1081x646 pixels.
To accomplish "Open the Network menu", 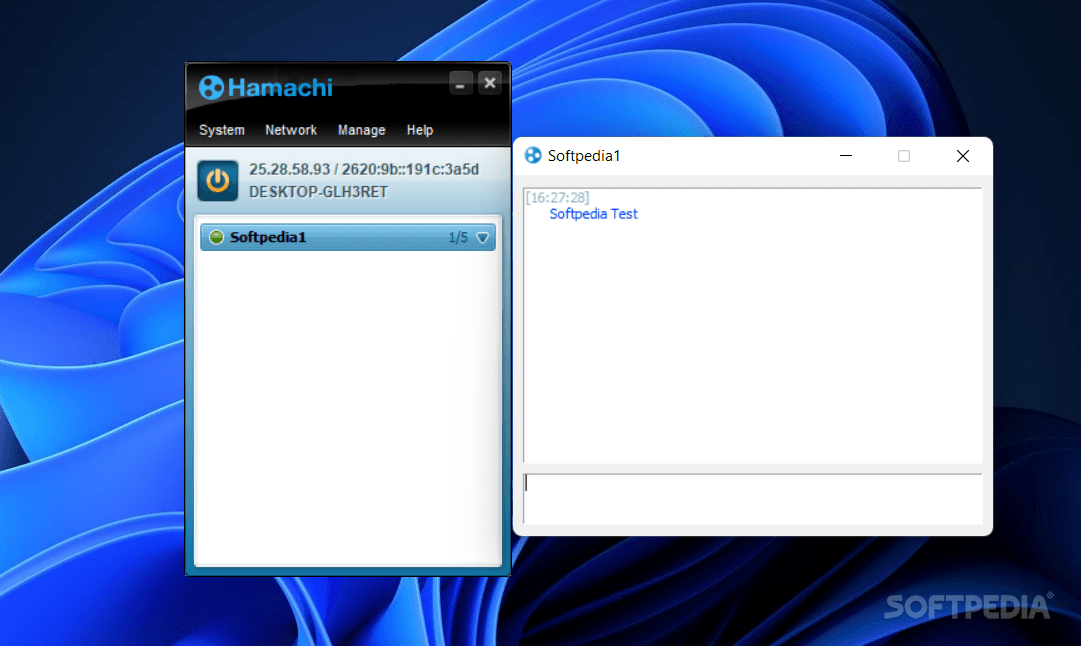I will point(291,130).
